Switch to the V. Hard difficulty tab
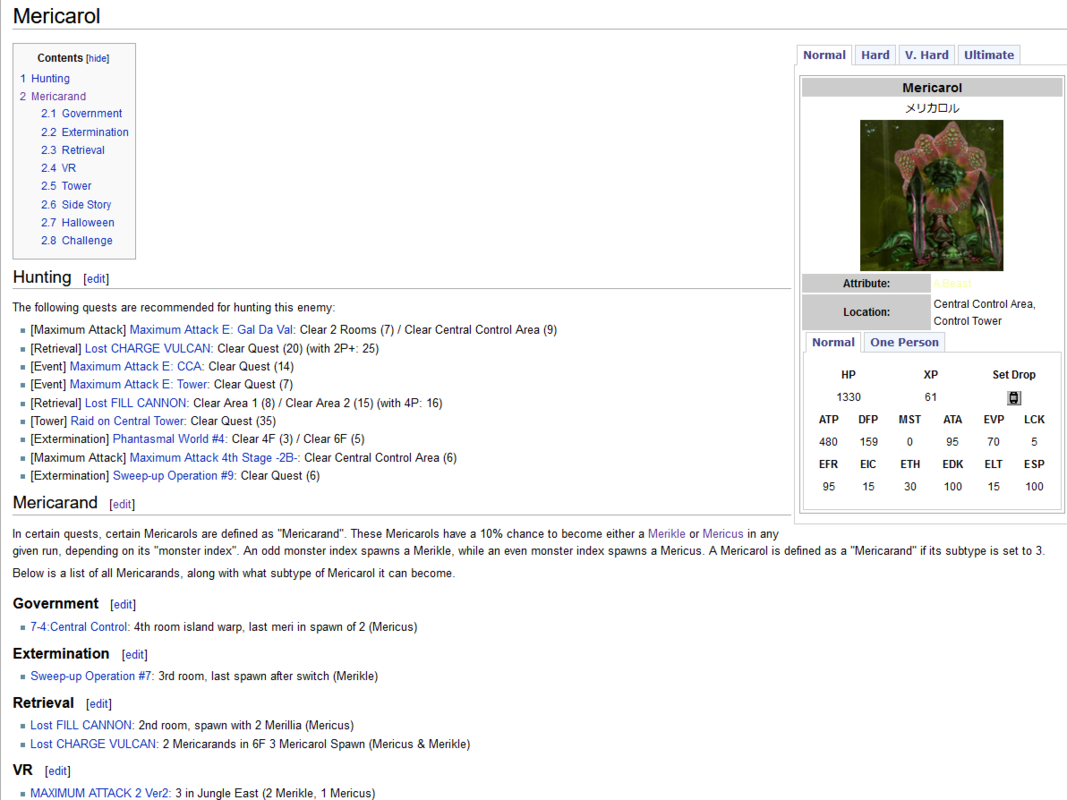This screenshot has height=800, width=1067. pos(926,55)
